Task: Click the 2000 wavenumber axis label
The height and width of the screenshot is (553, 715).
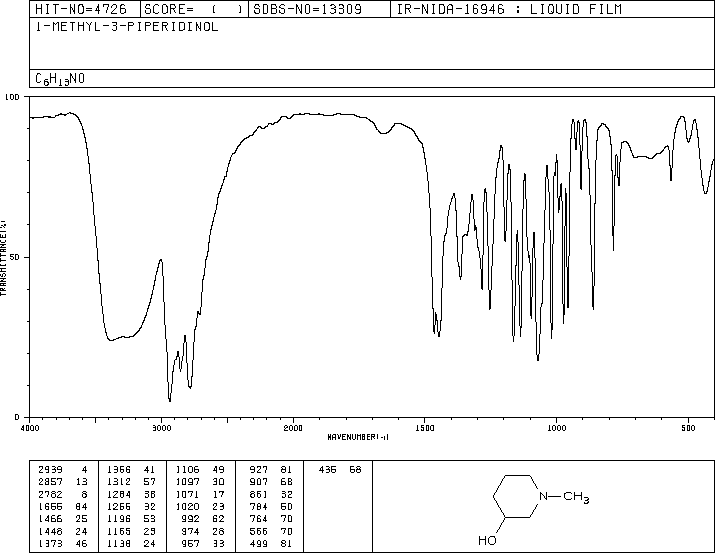Action: coord(293,428)
